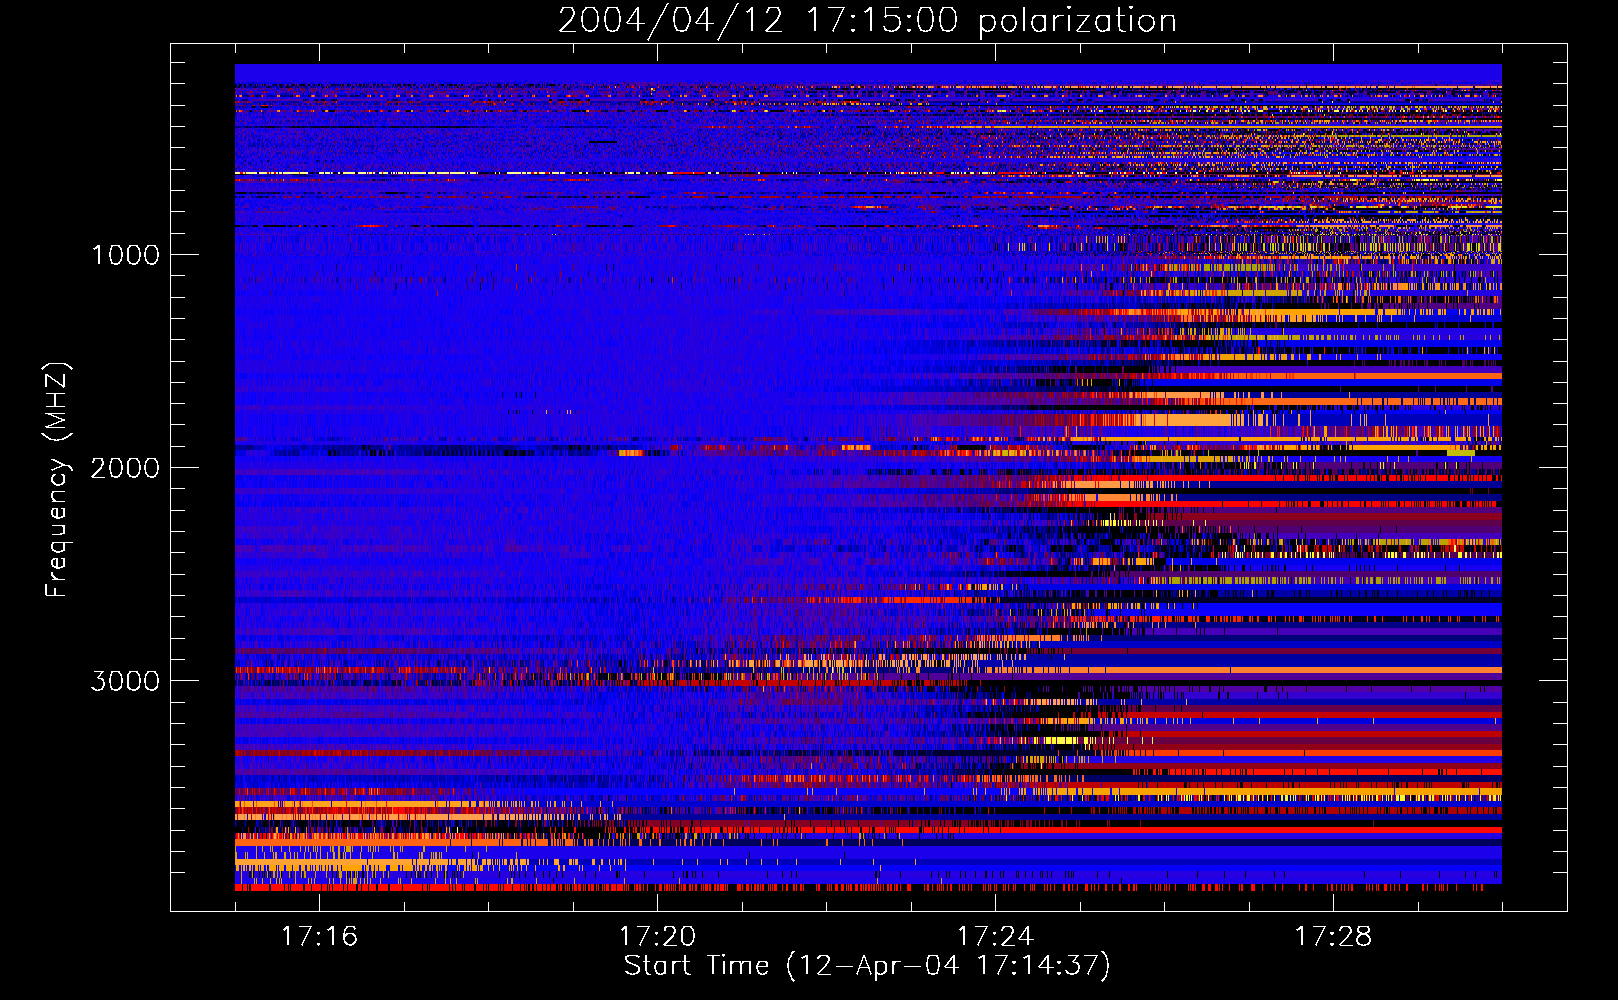Viewport: 1618px width, 1000px height.
Task: Click the 17:24 time tick label
Action: 995,936
